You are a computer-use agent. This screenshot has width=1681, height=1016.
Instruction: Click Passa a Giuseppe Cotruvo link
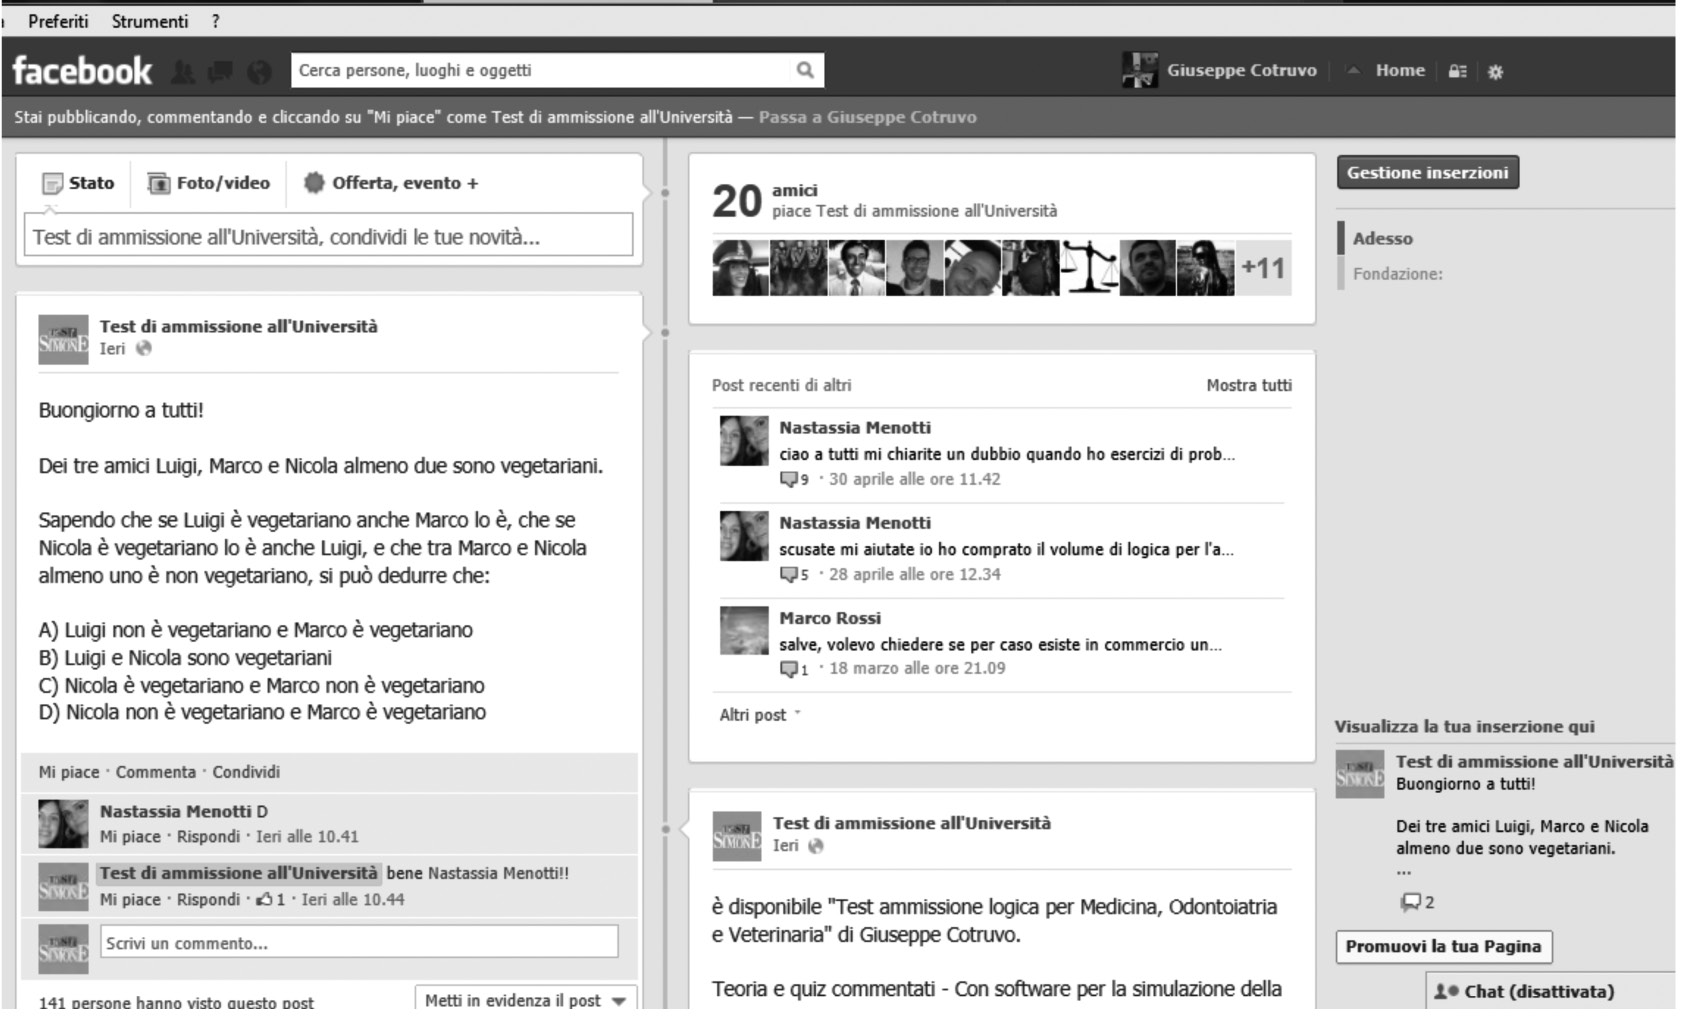[x=867, y=117]
